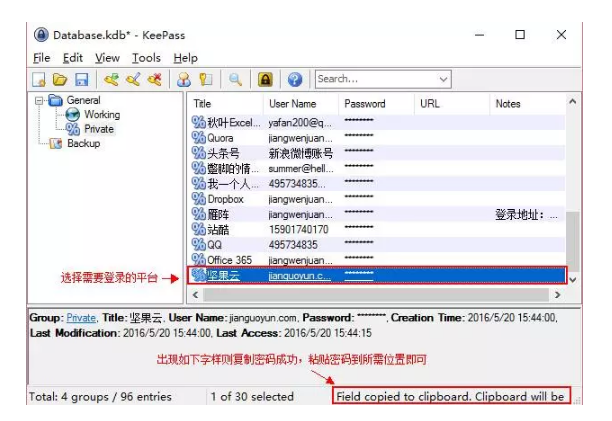Copy password with the key-and-page icon
The width and height of the screenshot is (612, 421).
206,80
